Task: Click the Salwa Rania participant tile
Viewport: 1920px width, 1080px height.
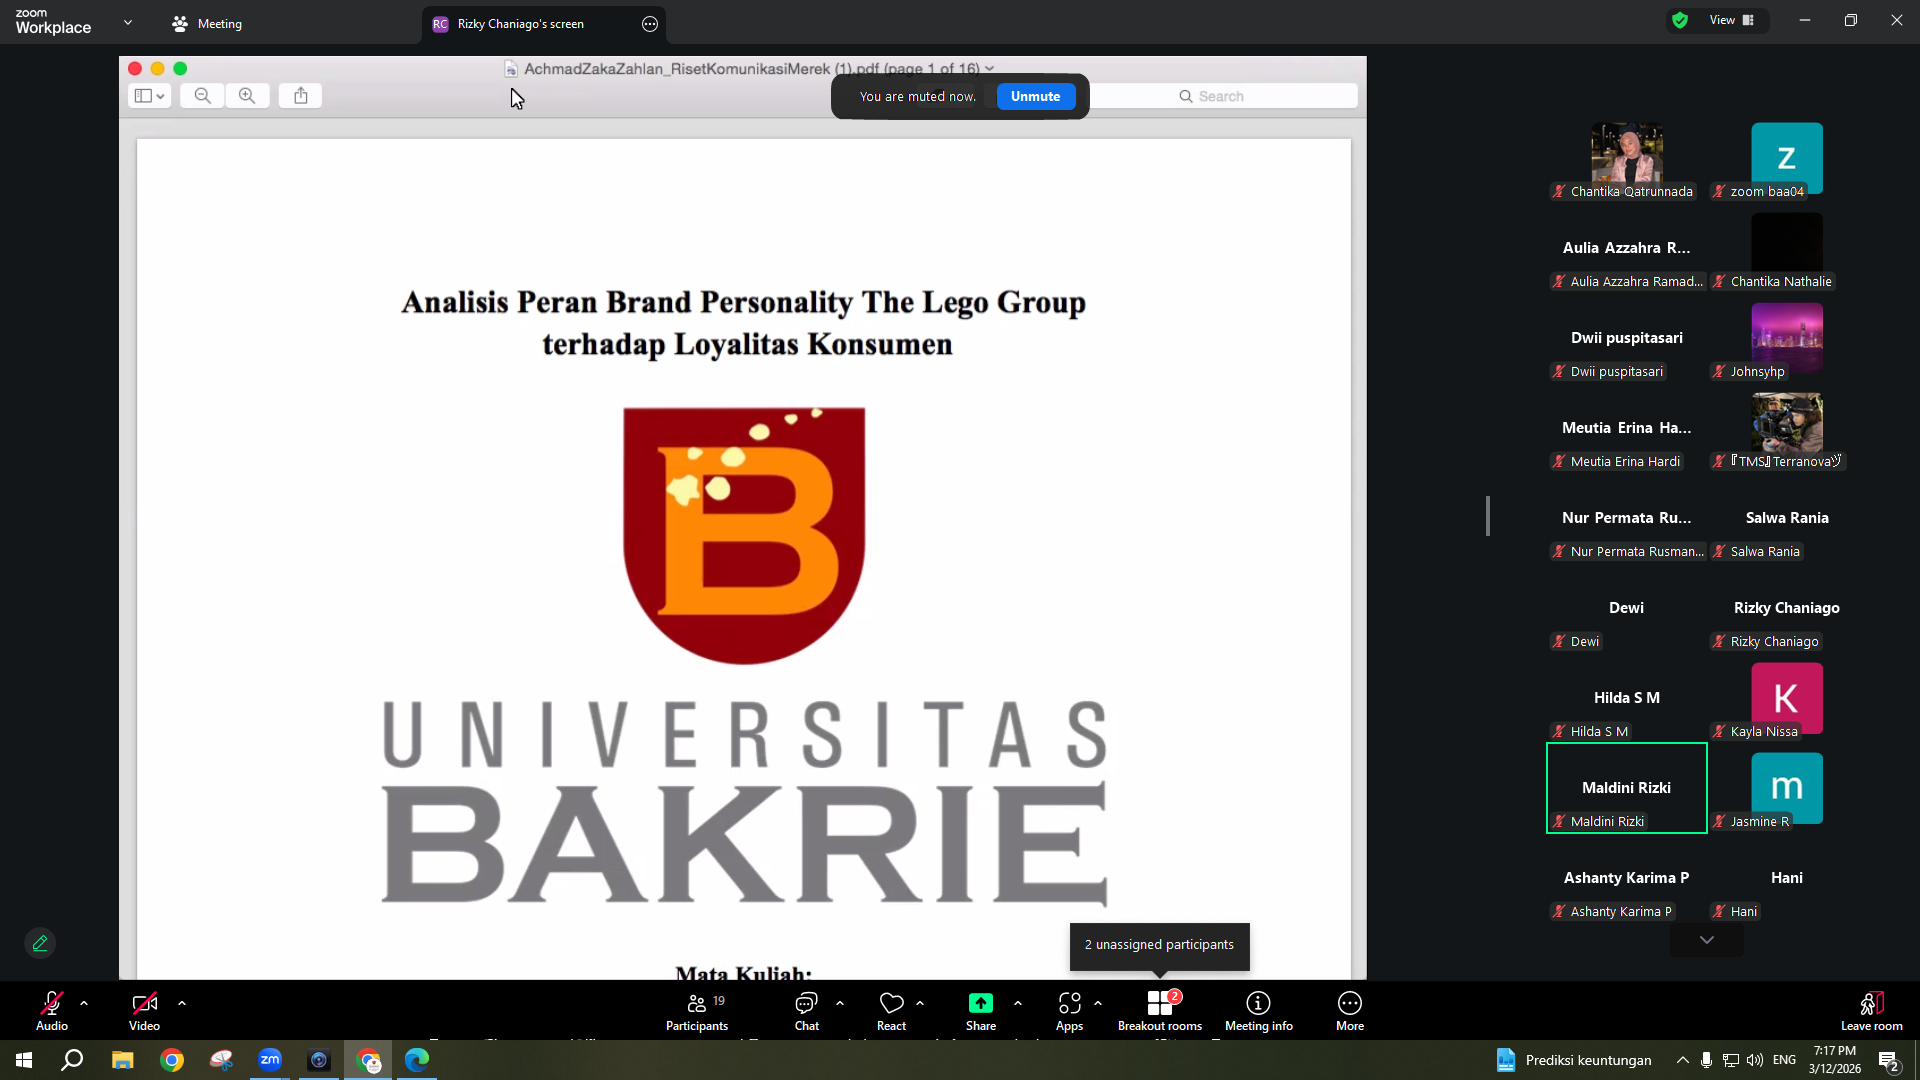Action: coord(1787,518)
